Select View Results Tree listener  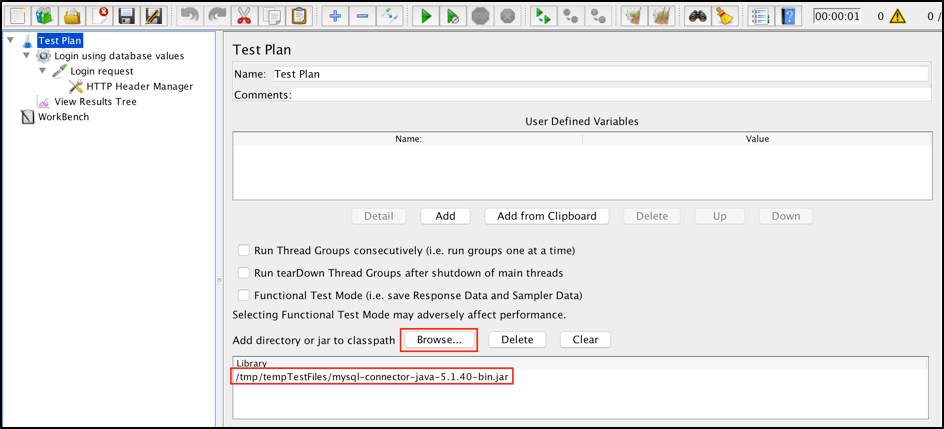(95, 102)
